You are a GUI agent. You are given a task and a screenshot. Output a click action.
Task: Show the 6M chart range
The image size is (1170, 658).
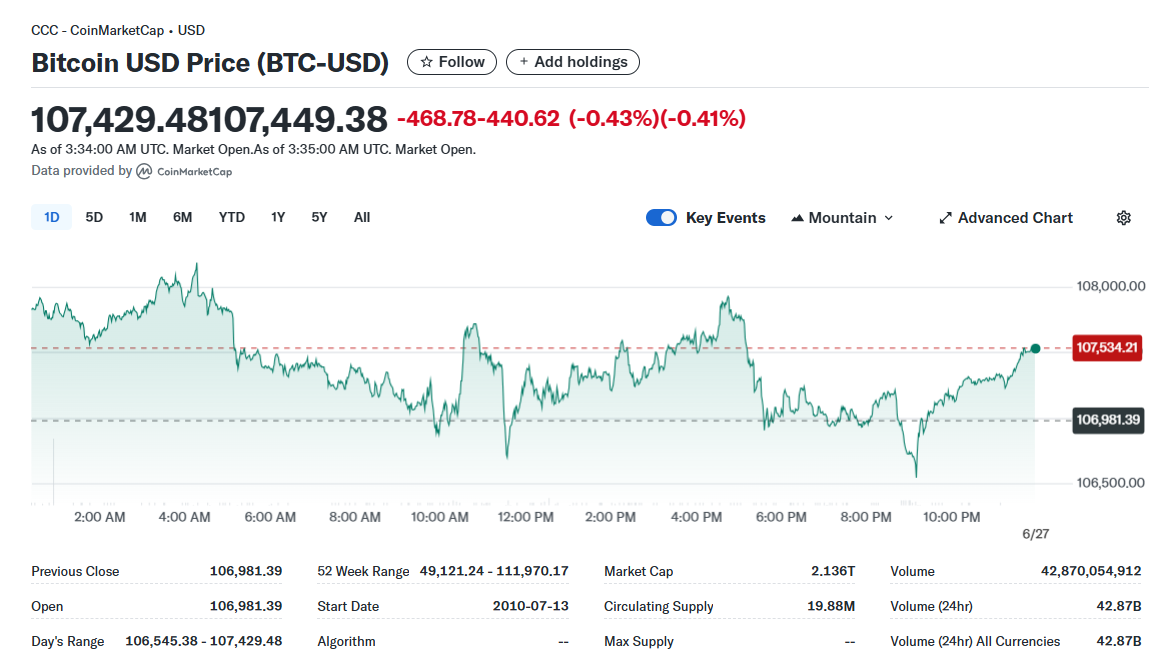[182, 217]
